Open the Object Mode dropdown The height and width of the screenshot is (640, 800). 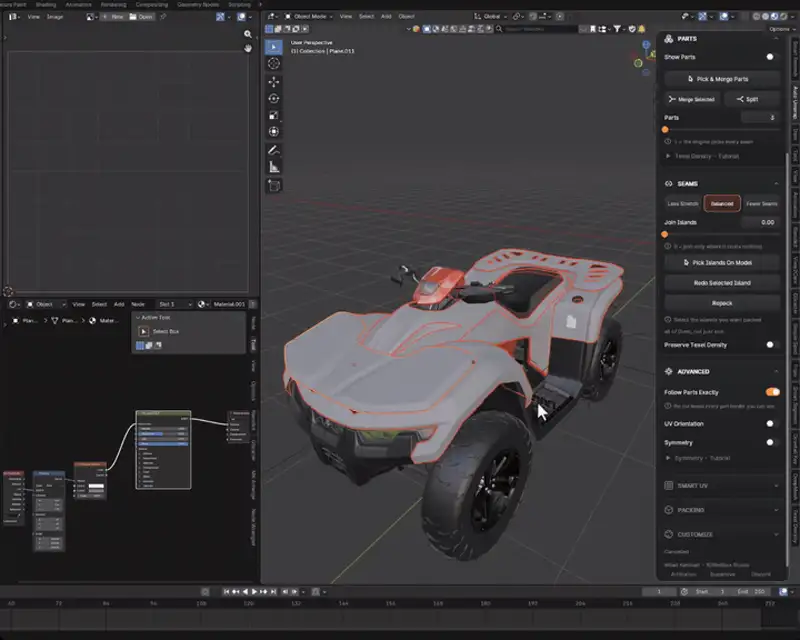(x=309, y=16)
